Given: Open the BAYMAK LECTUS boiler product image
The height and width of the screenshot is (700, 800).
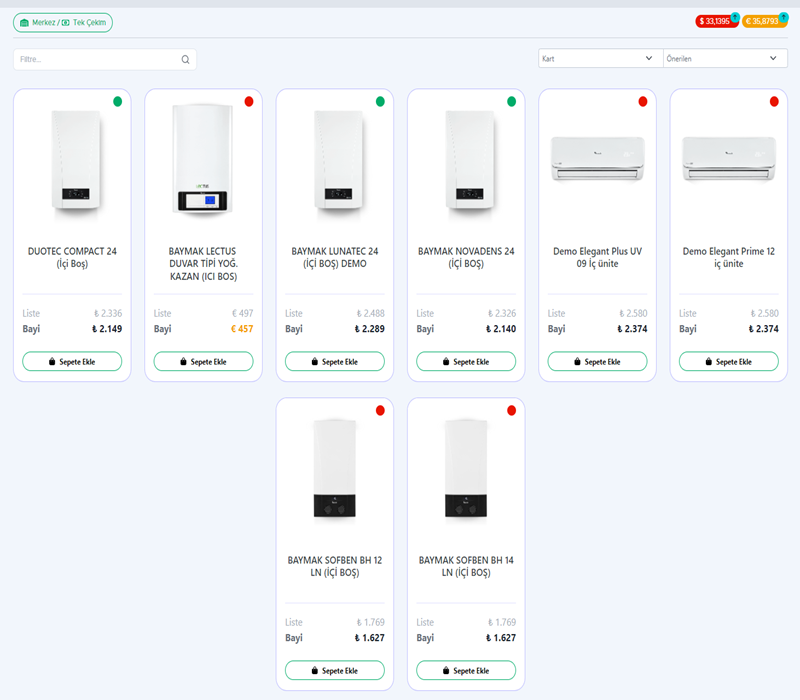Looking at the screenshot, I should [204, 158].
